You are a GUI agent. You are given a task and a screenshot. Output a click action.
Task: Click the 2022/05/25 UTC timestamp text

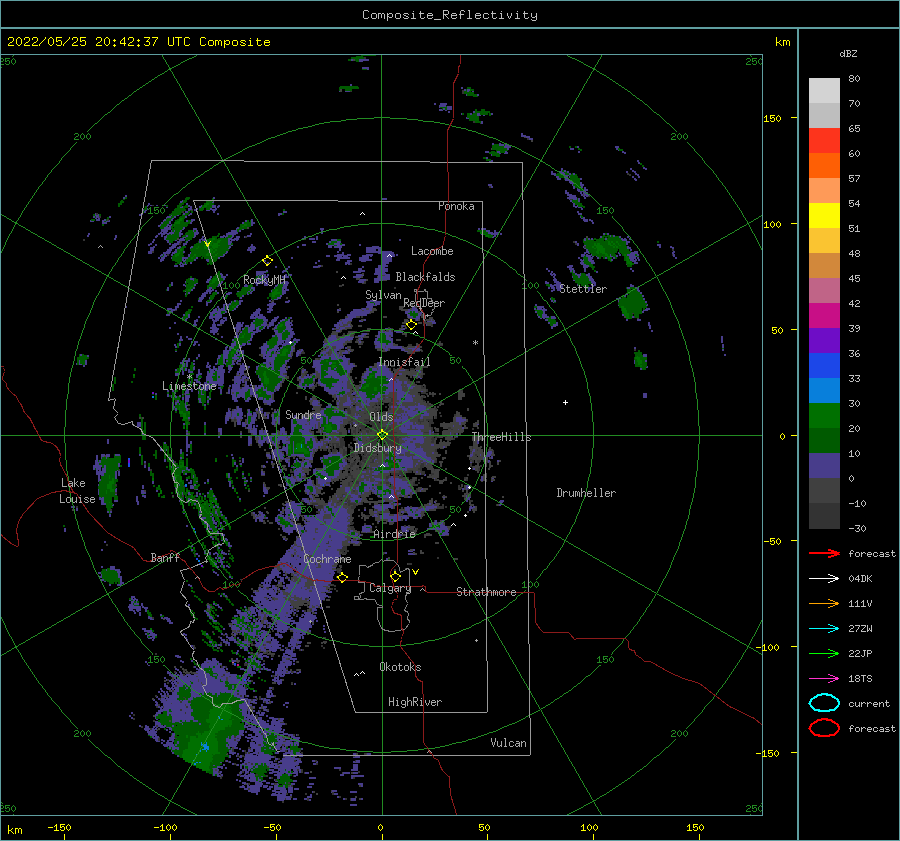point(138,41)
